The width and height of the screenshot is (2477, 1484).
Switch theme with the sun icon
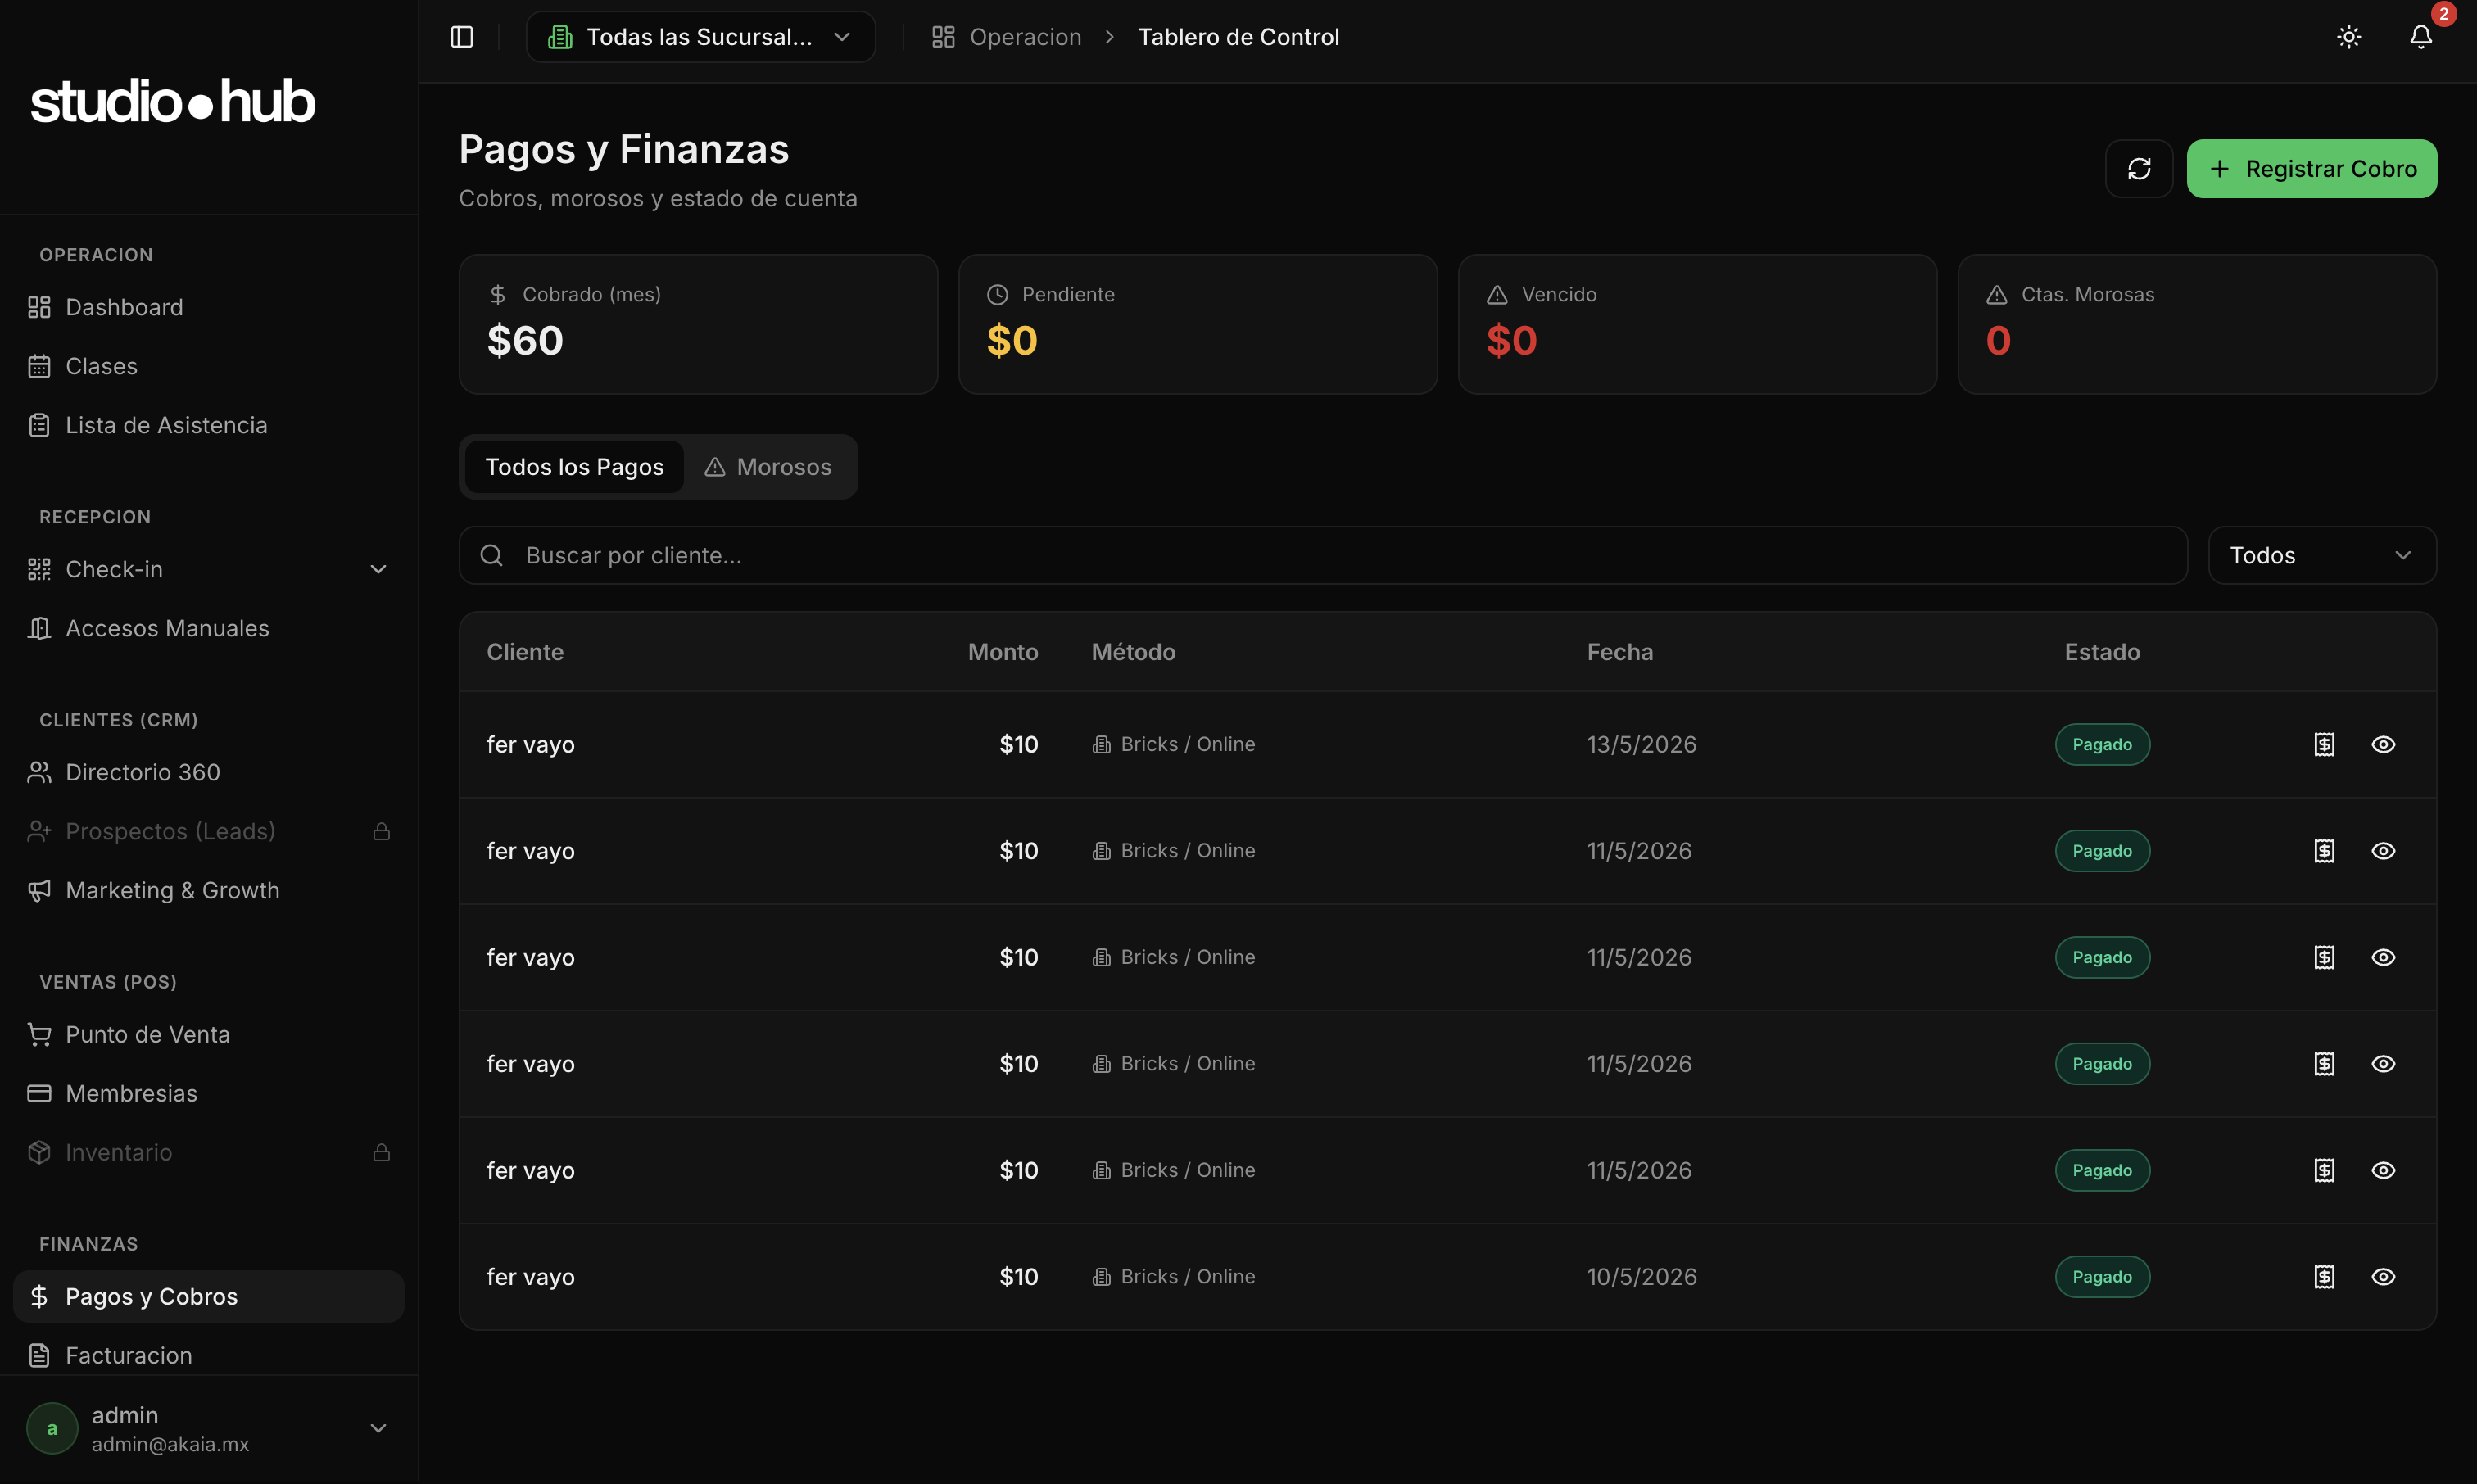click(x=2349, y=37)
